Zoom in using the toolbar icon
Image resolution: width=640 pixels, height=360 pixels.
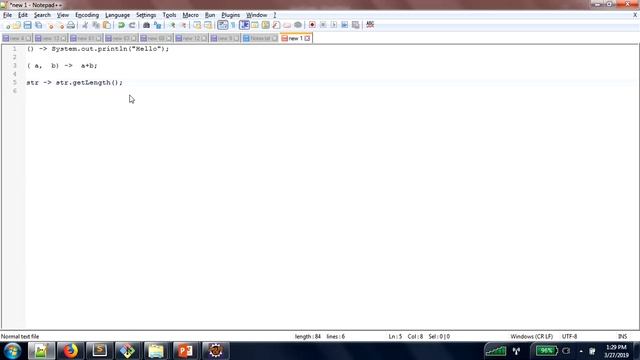tap(172, 25)
